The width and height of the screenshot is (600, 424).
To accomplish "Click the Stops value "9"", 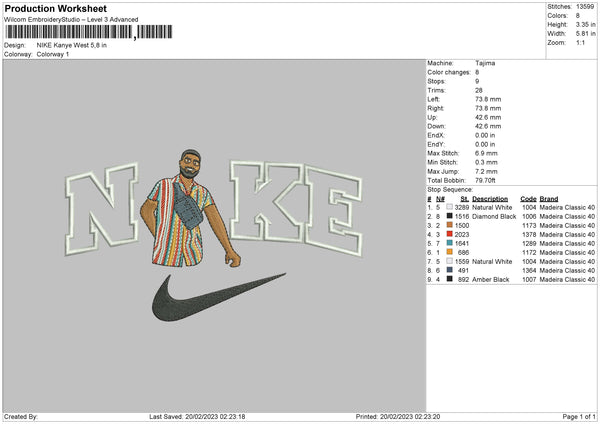I will click(x=477, y=81).
